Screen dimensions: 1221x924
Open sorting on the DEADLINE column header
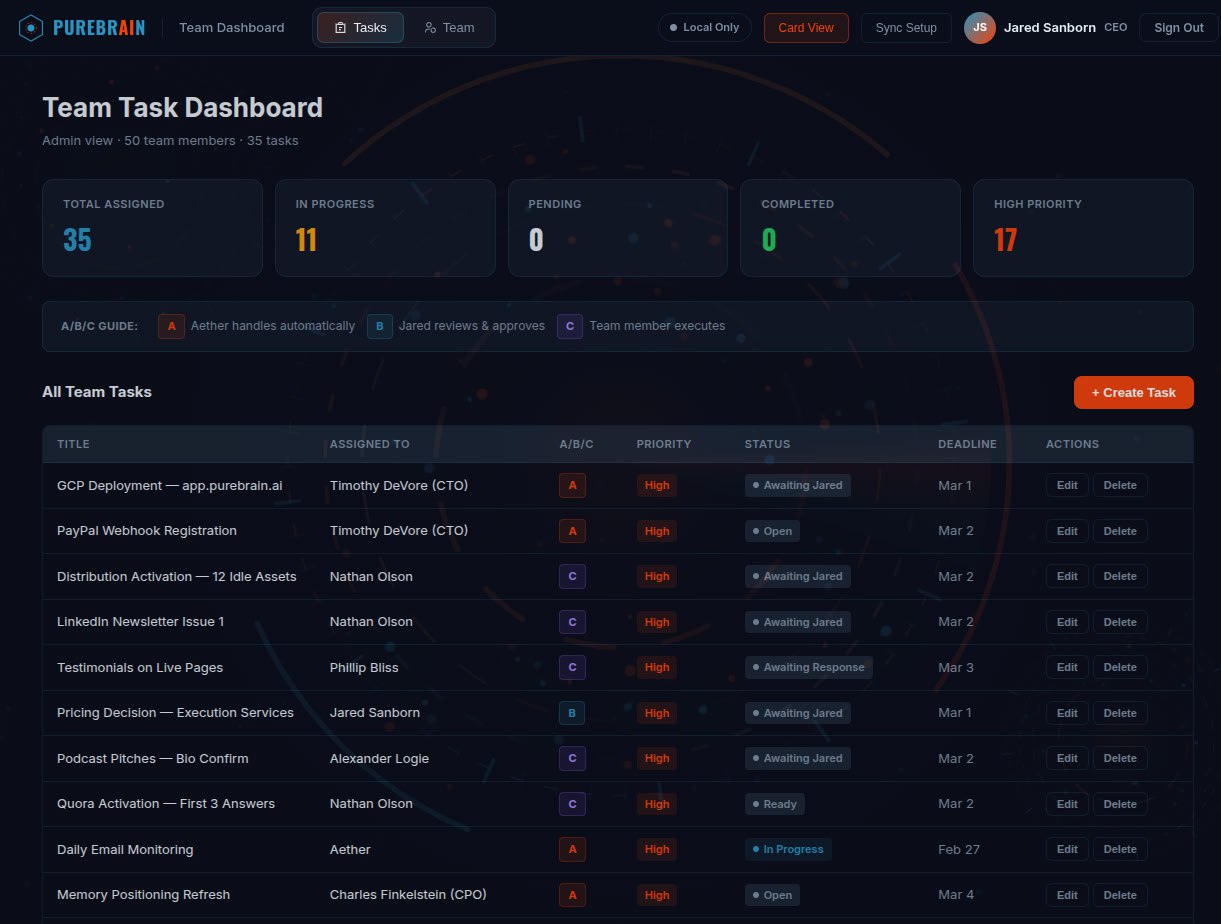pos(966,444)
